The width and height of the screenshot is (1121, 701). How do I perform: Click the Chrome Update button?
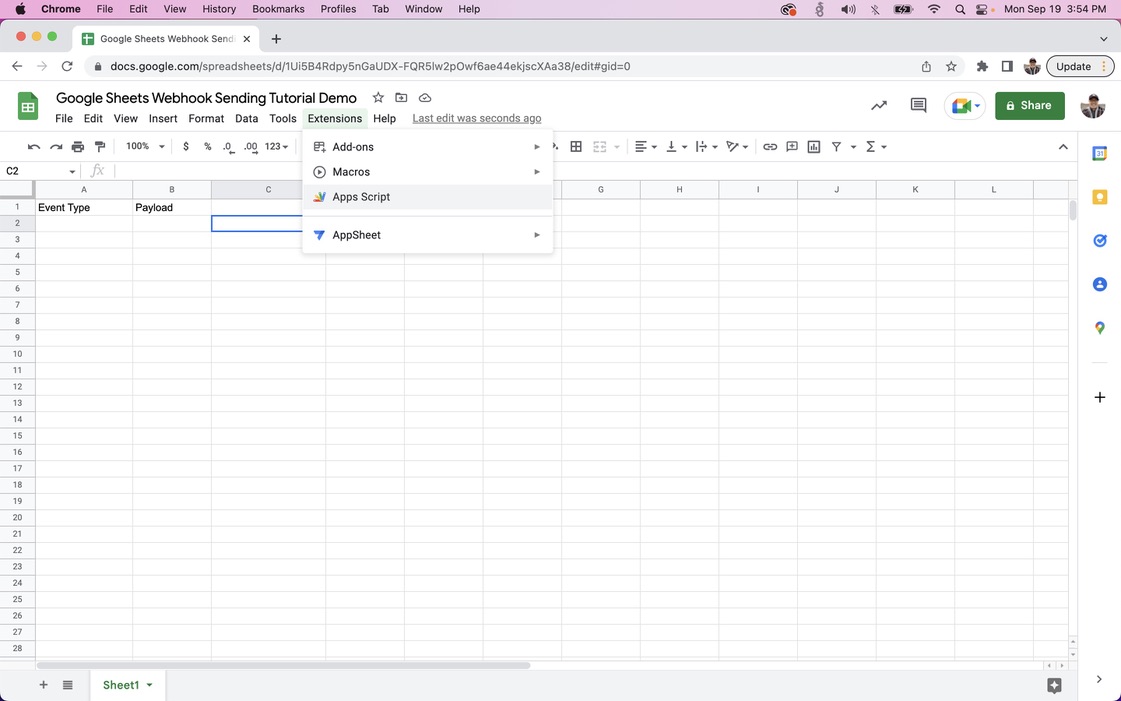(x=1080, y=66)
